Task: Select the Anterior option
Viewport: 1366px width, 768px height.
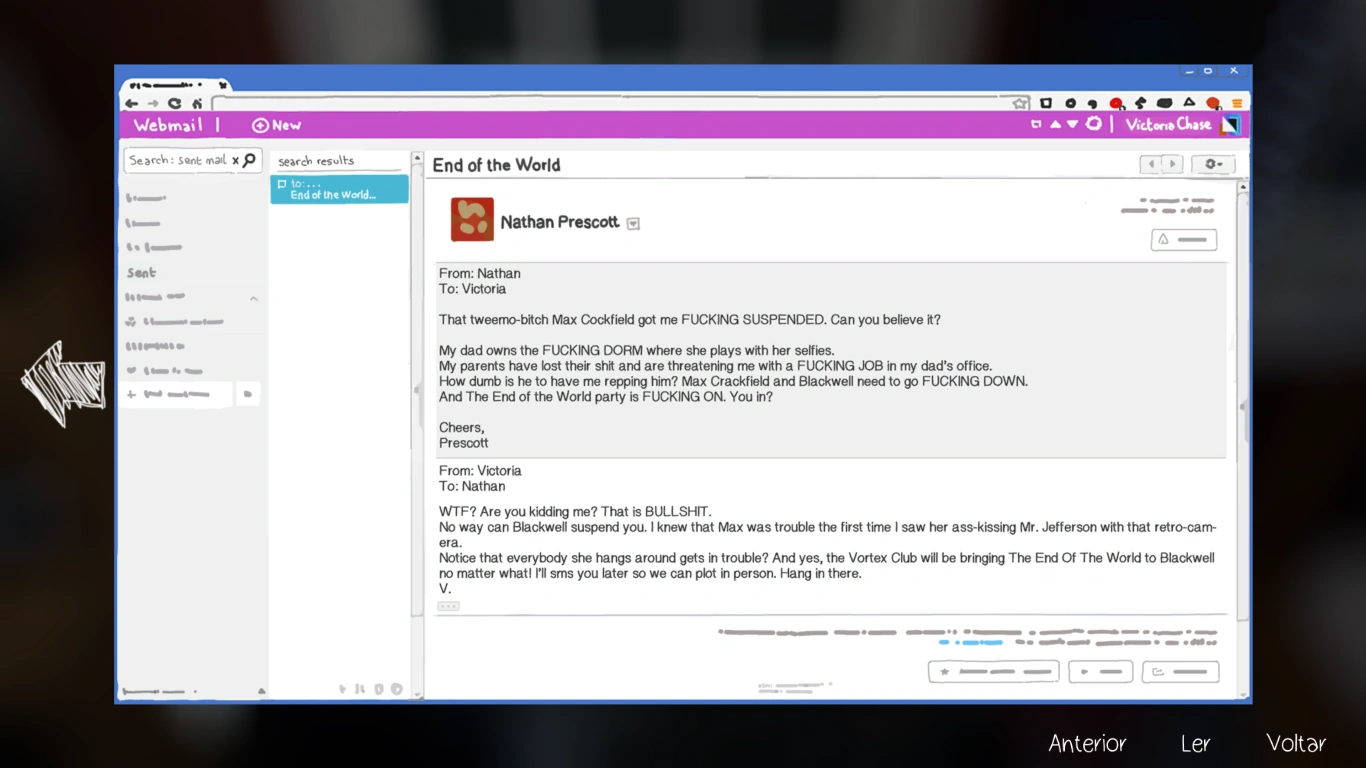Action: [1087, 743]
